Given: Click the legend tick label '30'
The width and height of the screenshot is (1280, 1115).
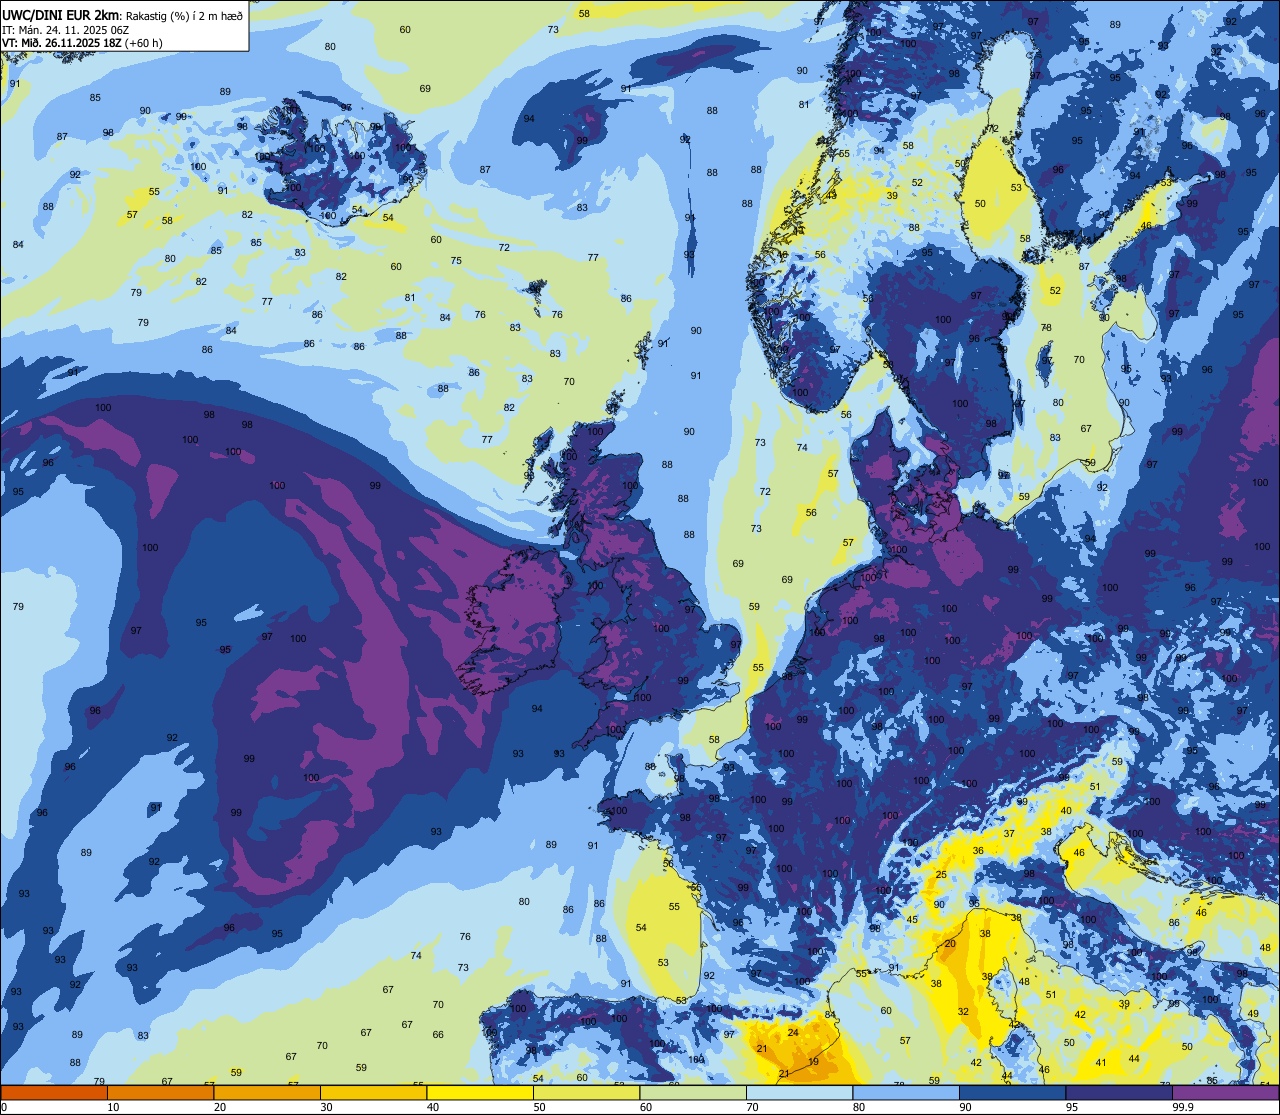Looking at the screenshot, I should (x=326, y=1107).
